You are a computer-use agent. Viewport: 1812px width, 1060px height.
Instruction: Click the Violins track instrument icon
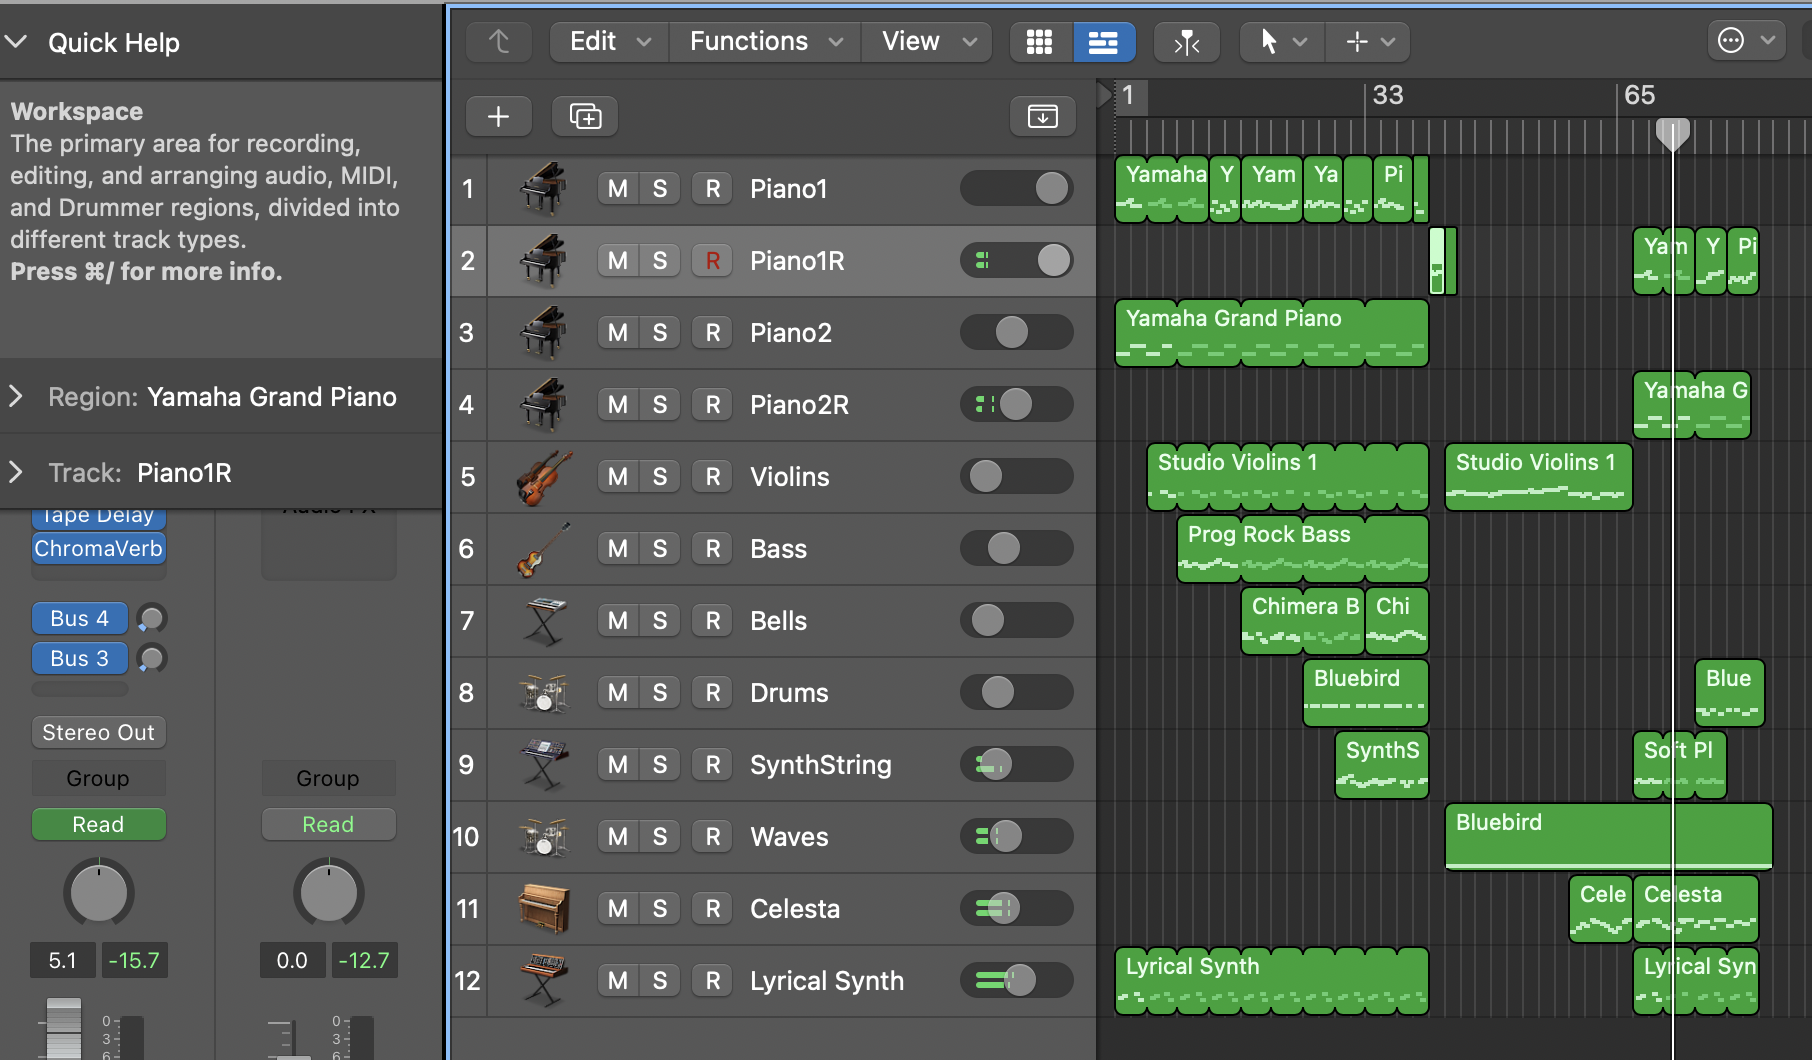tap(543, 477)
